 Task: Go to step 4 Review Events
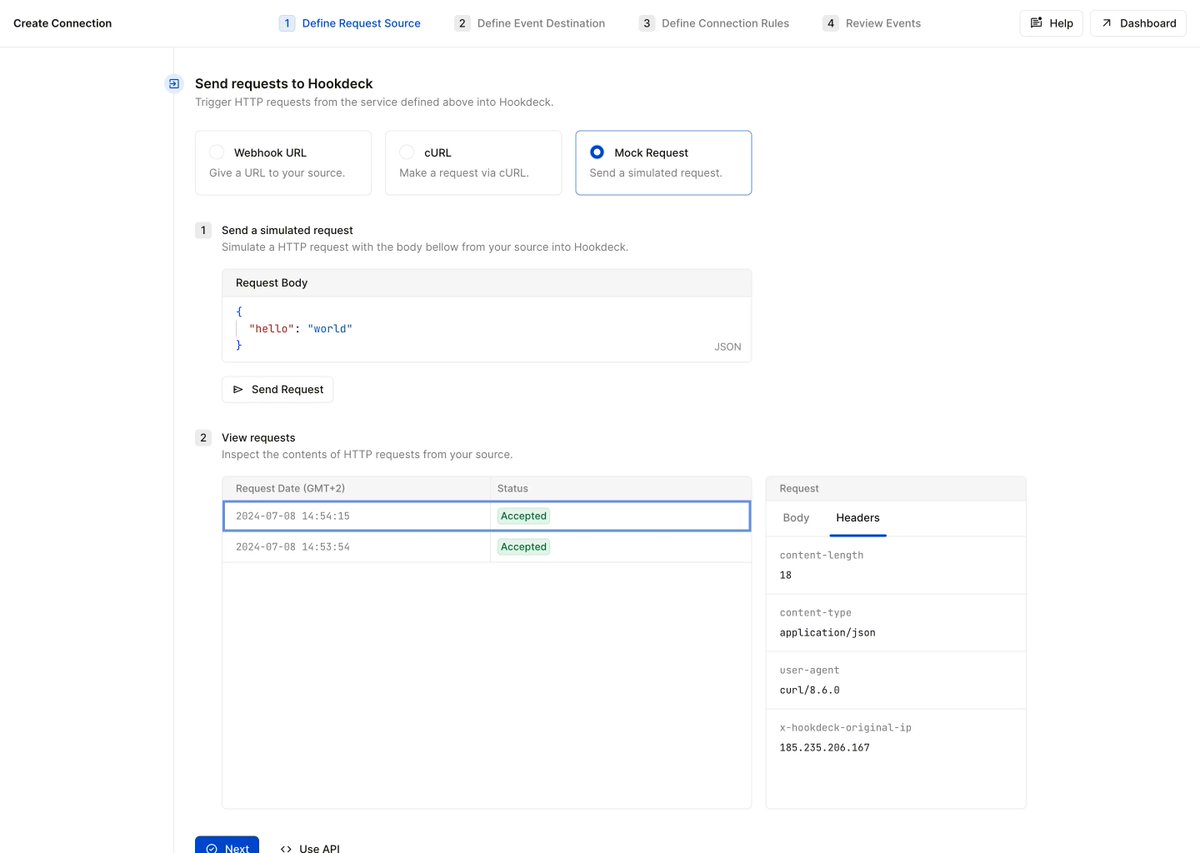point(872,23)
